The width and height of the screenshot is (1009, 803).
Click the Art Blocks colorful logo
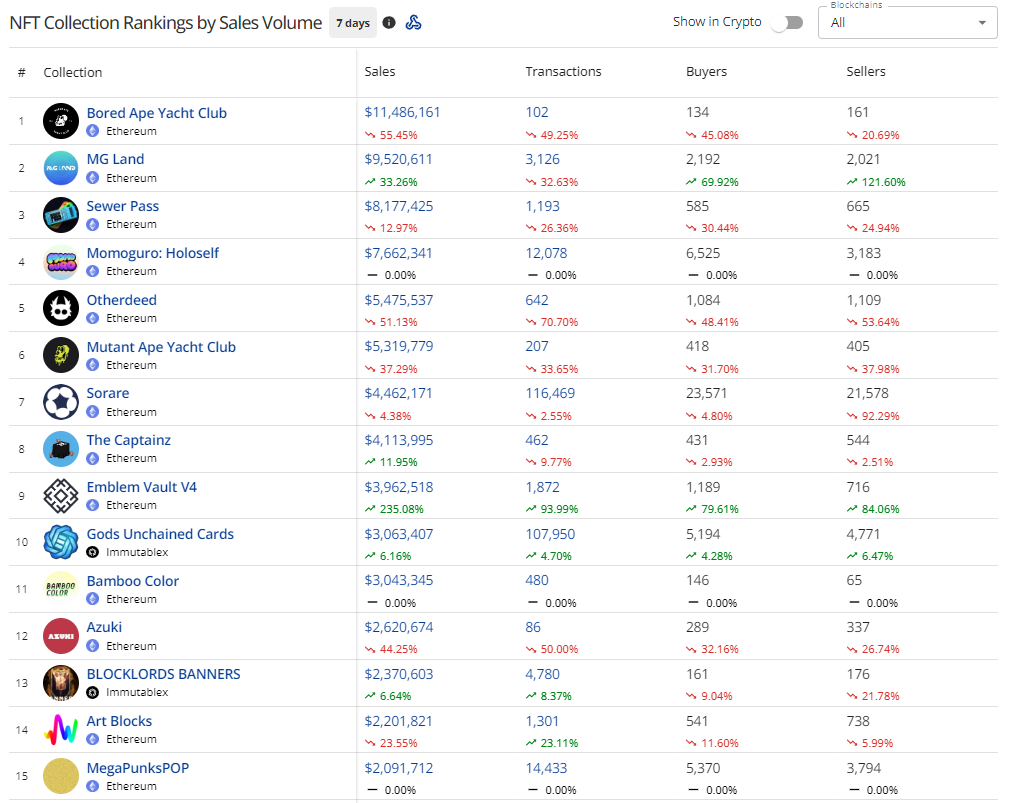coord(61,730)
